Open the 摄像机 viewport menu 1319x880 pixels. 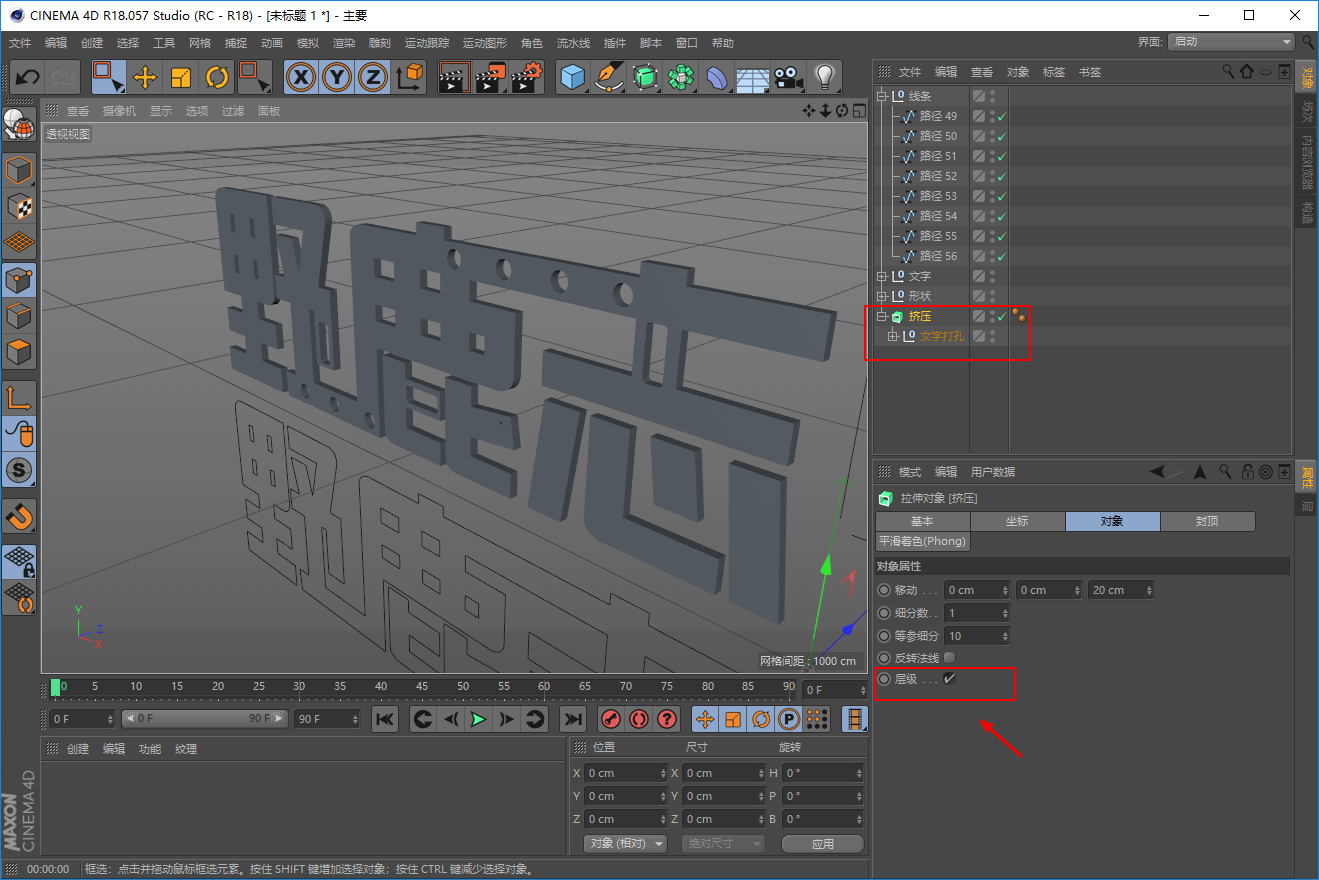(x=119, y=111)
